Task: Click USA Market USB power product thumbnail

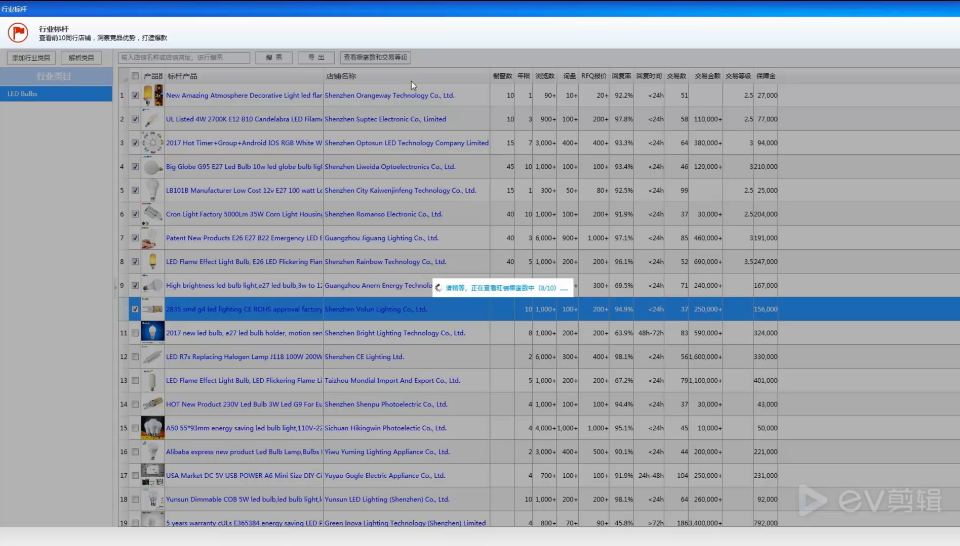Action: (152, 475)
